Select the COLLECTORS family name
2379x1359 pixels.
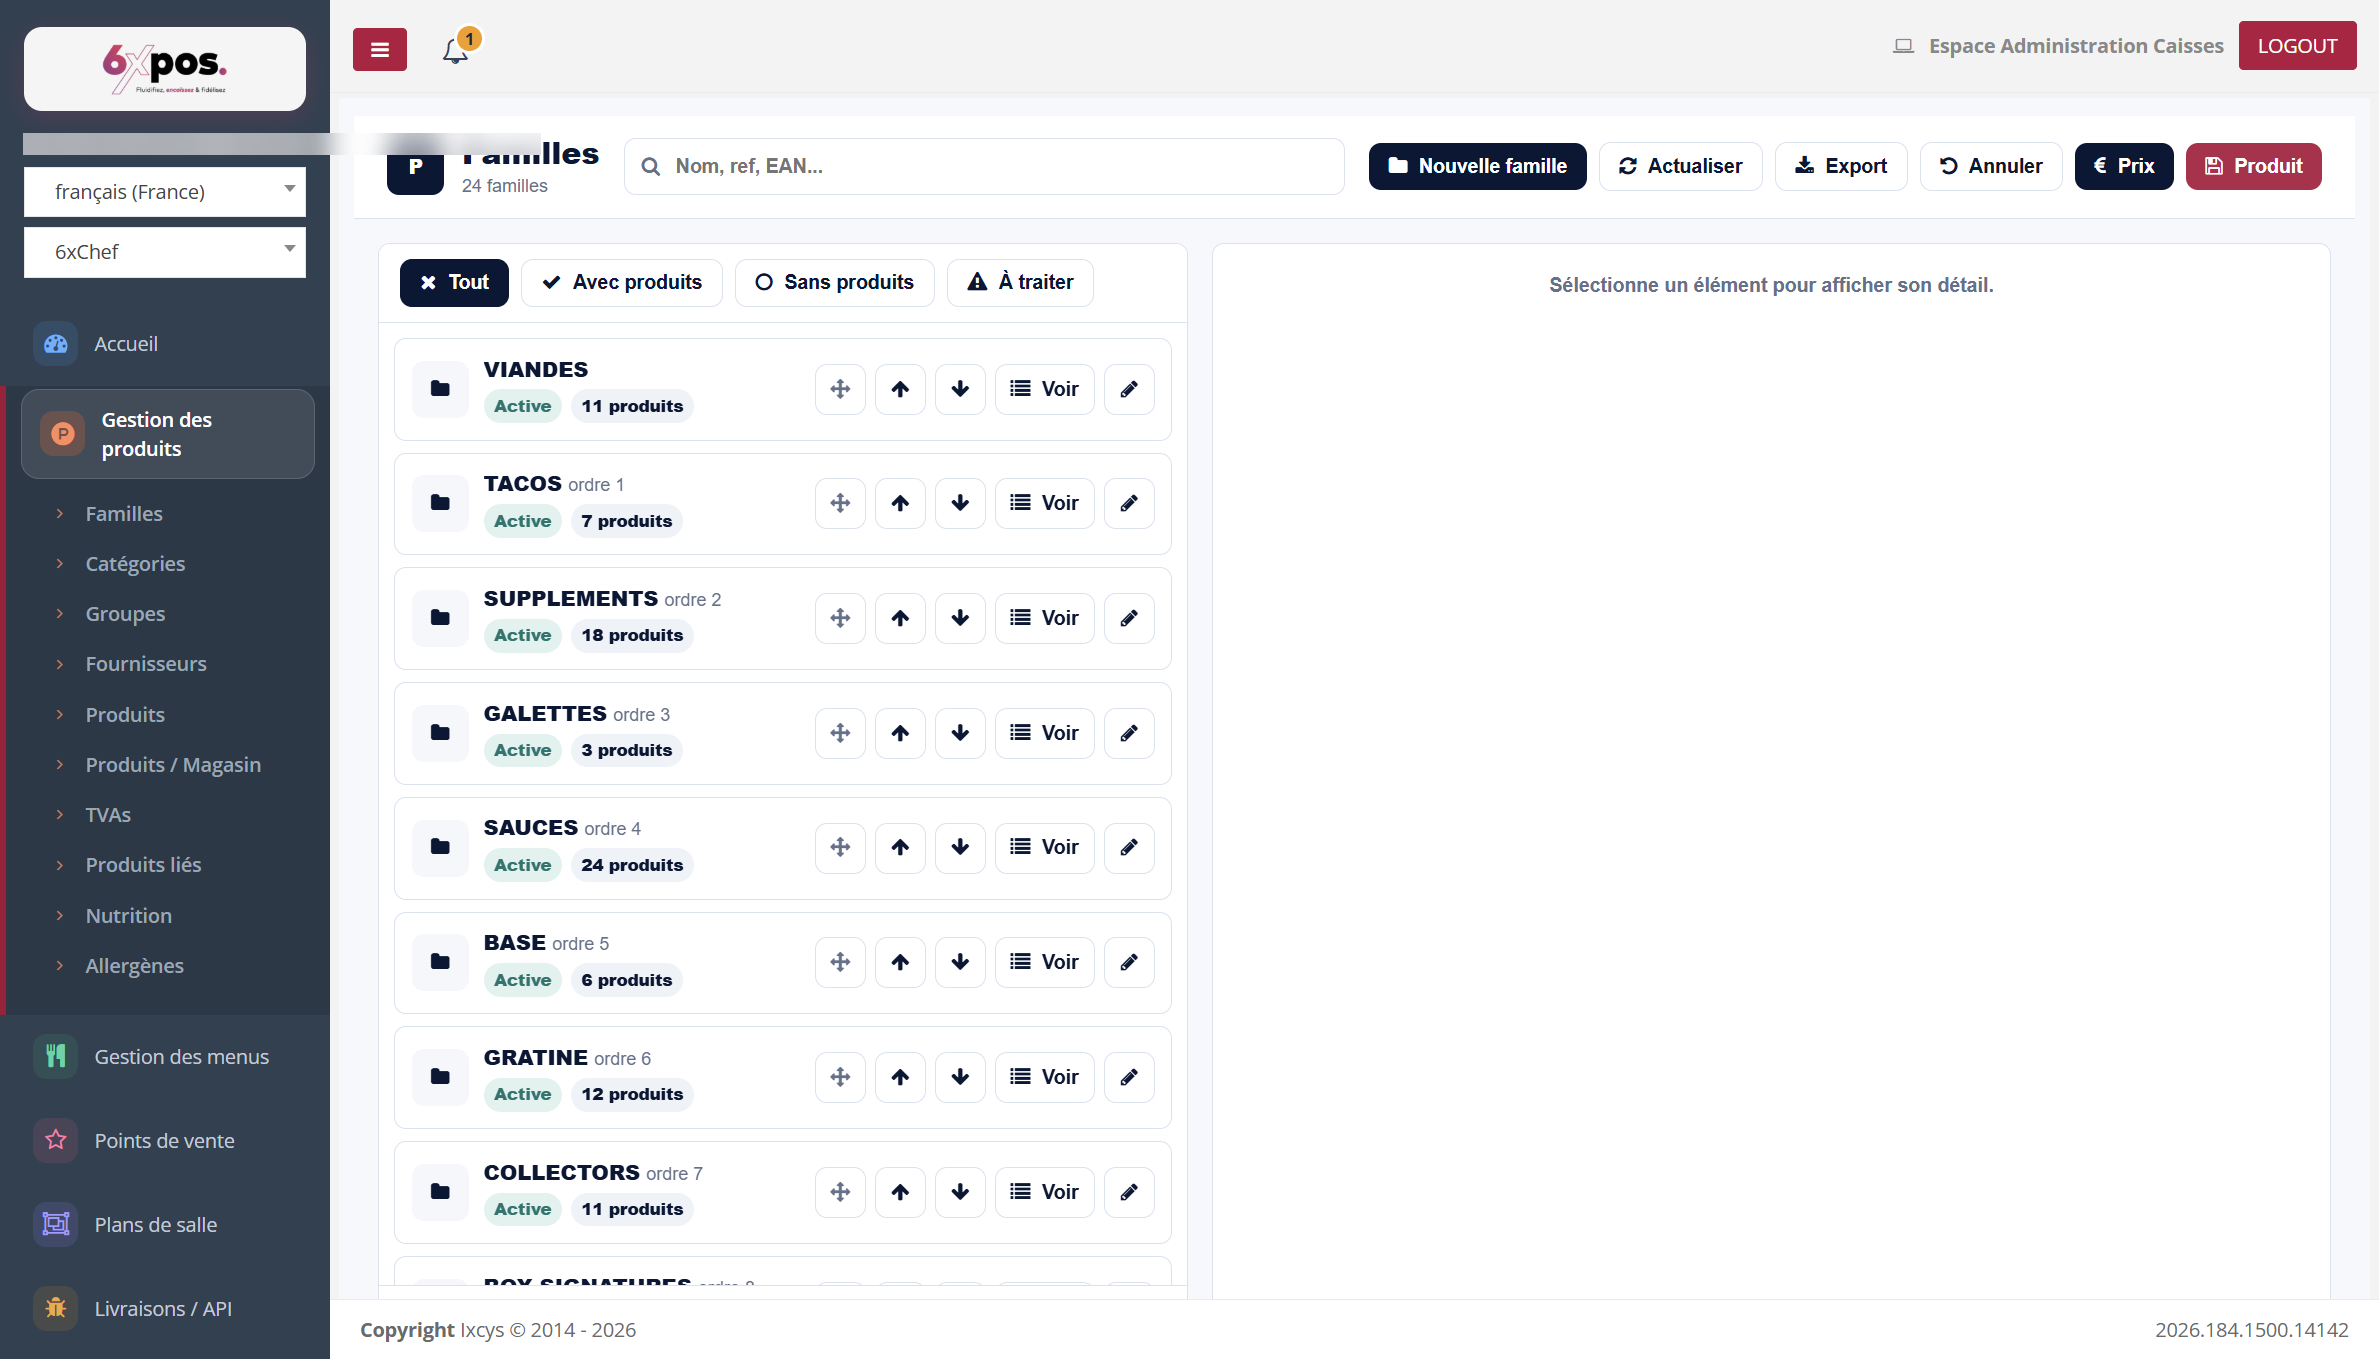pyautogui.click(x=561, y=1173)
